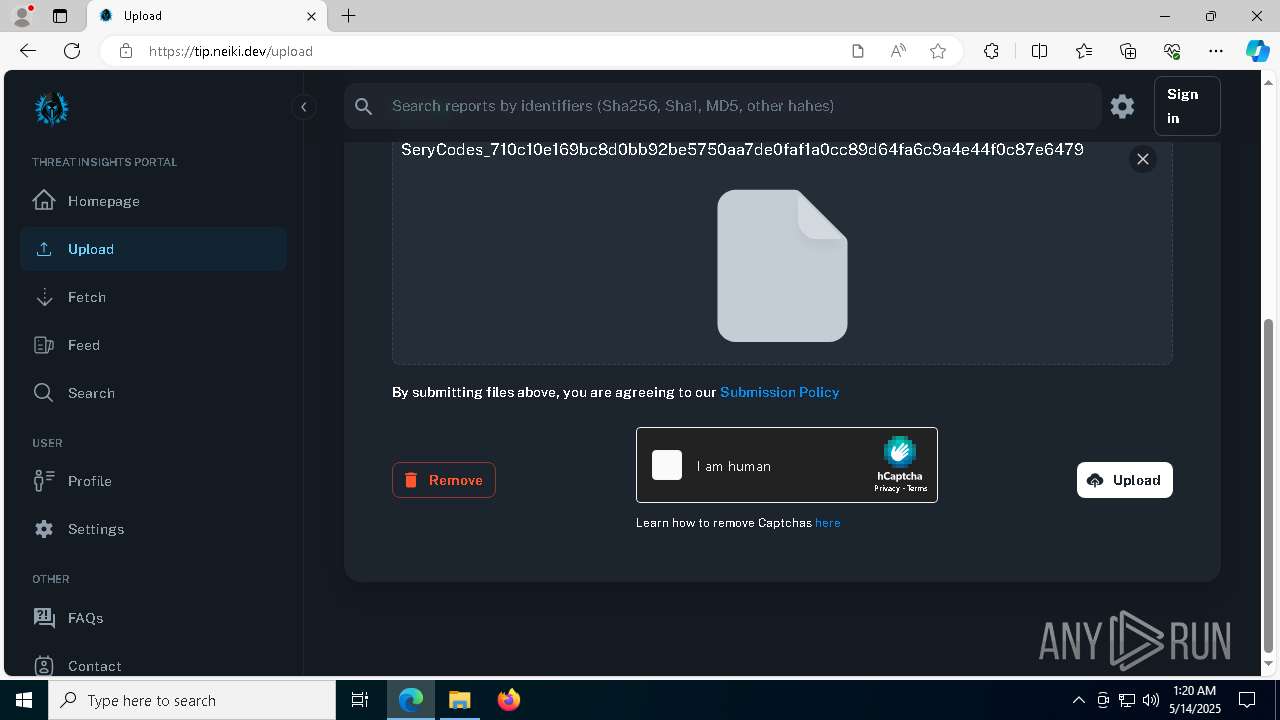Screen dimensions: 1280x720
Task: Click the Profile user icon
Action: (x=44, y=481)
